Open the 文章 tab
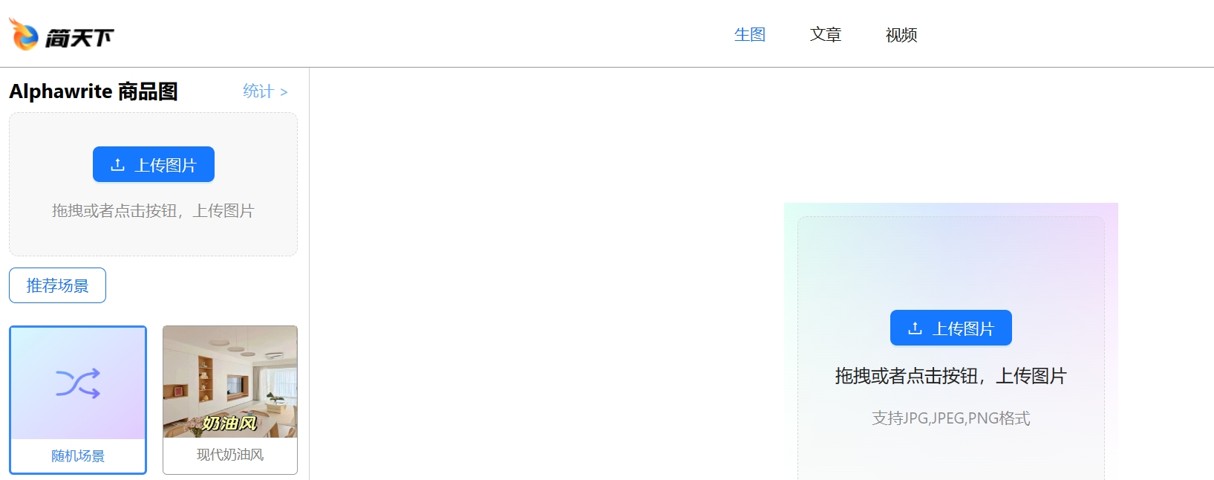Viewport: 1214px width, 480px height. (x=826, y=35)
